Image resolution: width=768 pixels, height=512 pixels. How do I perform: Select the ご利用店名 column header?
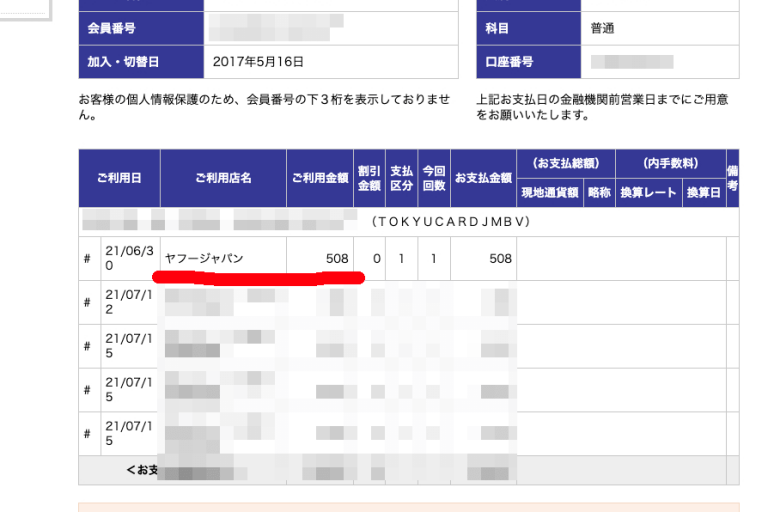click(x=223, y=178)
